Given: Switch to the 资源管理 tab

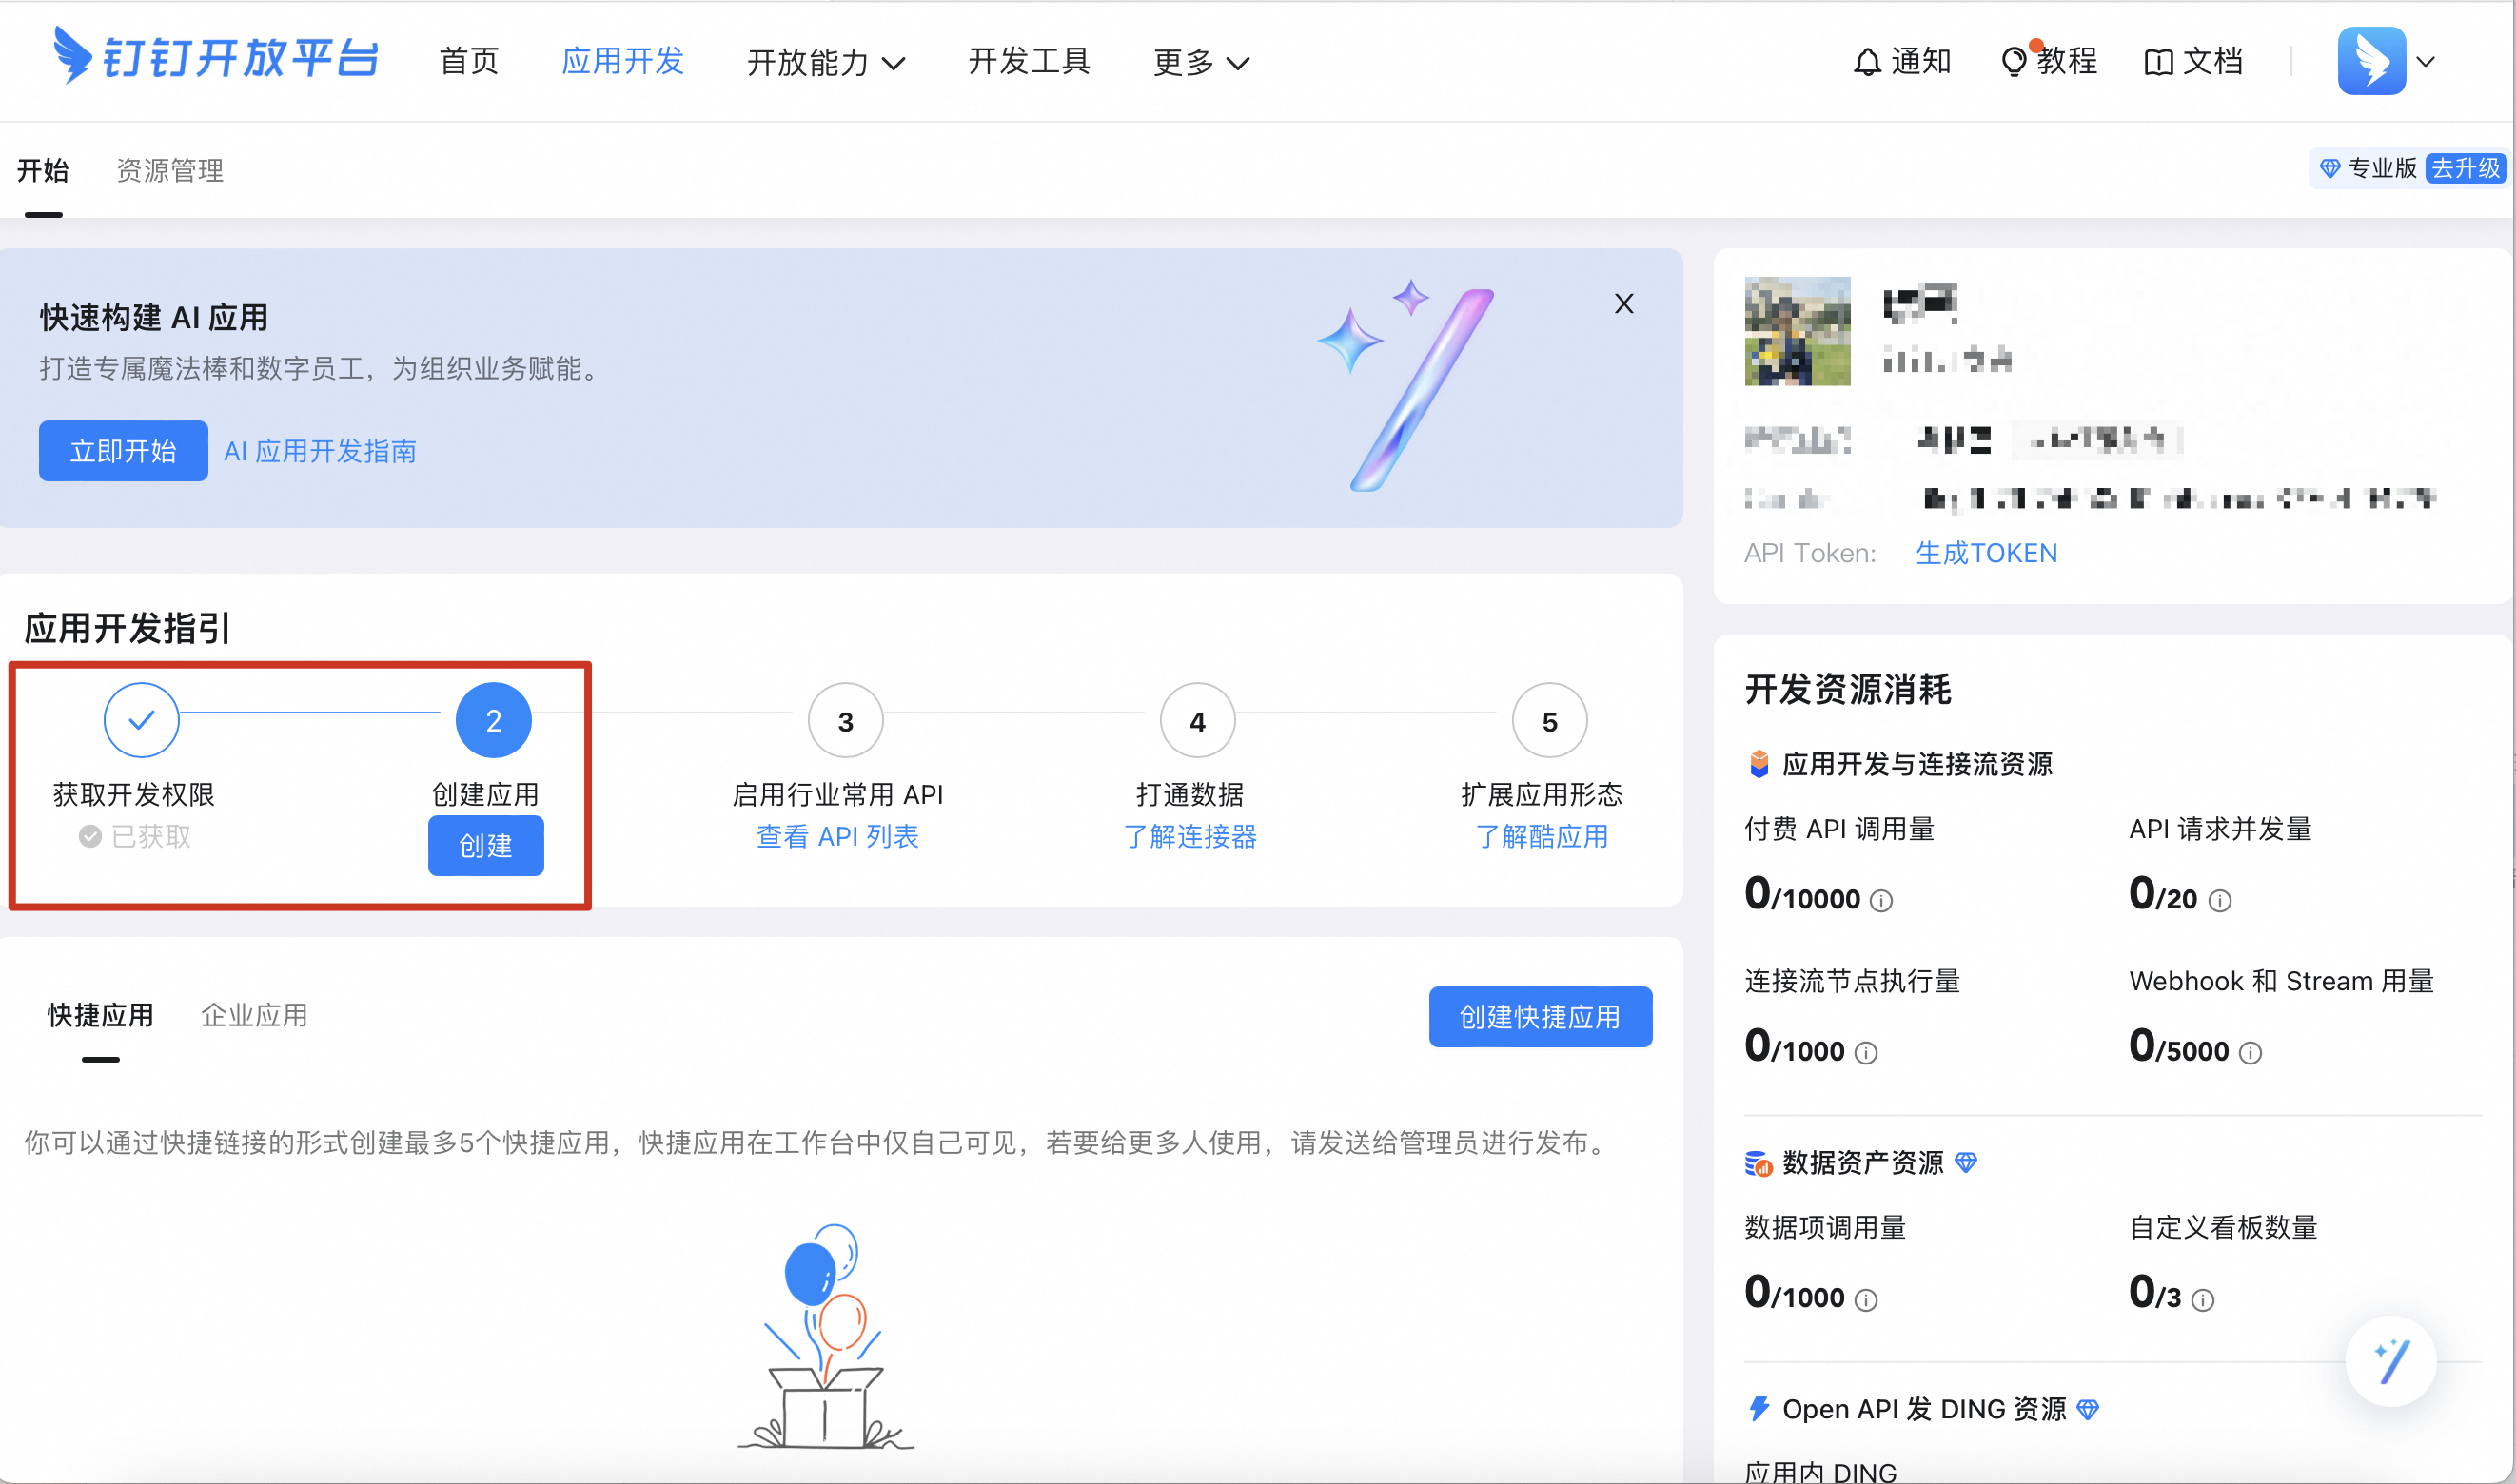Looking at the screenshot, I should point(170,170).
